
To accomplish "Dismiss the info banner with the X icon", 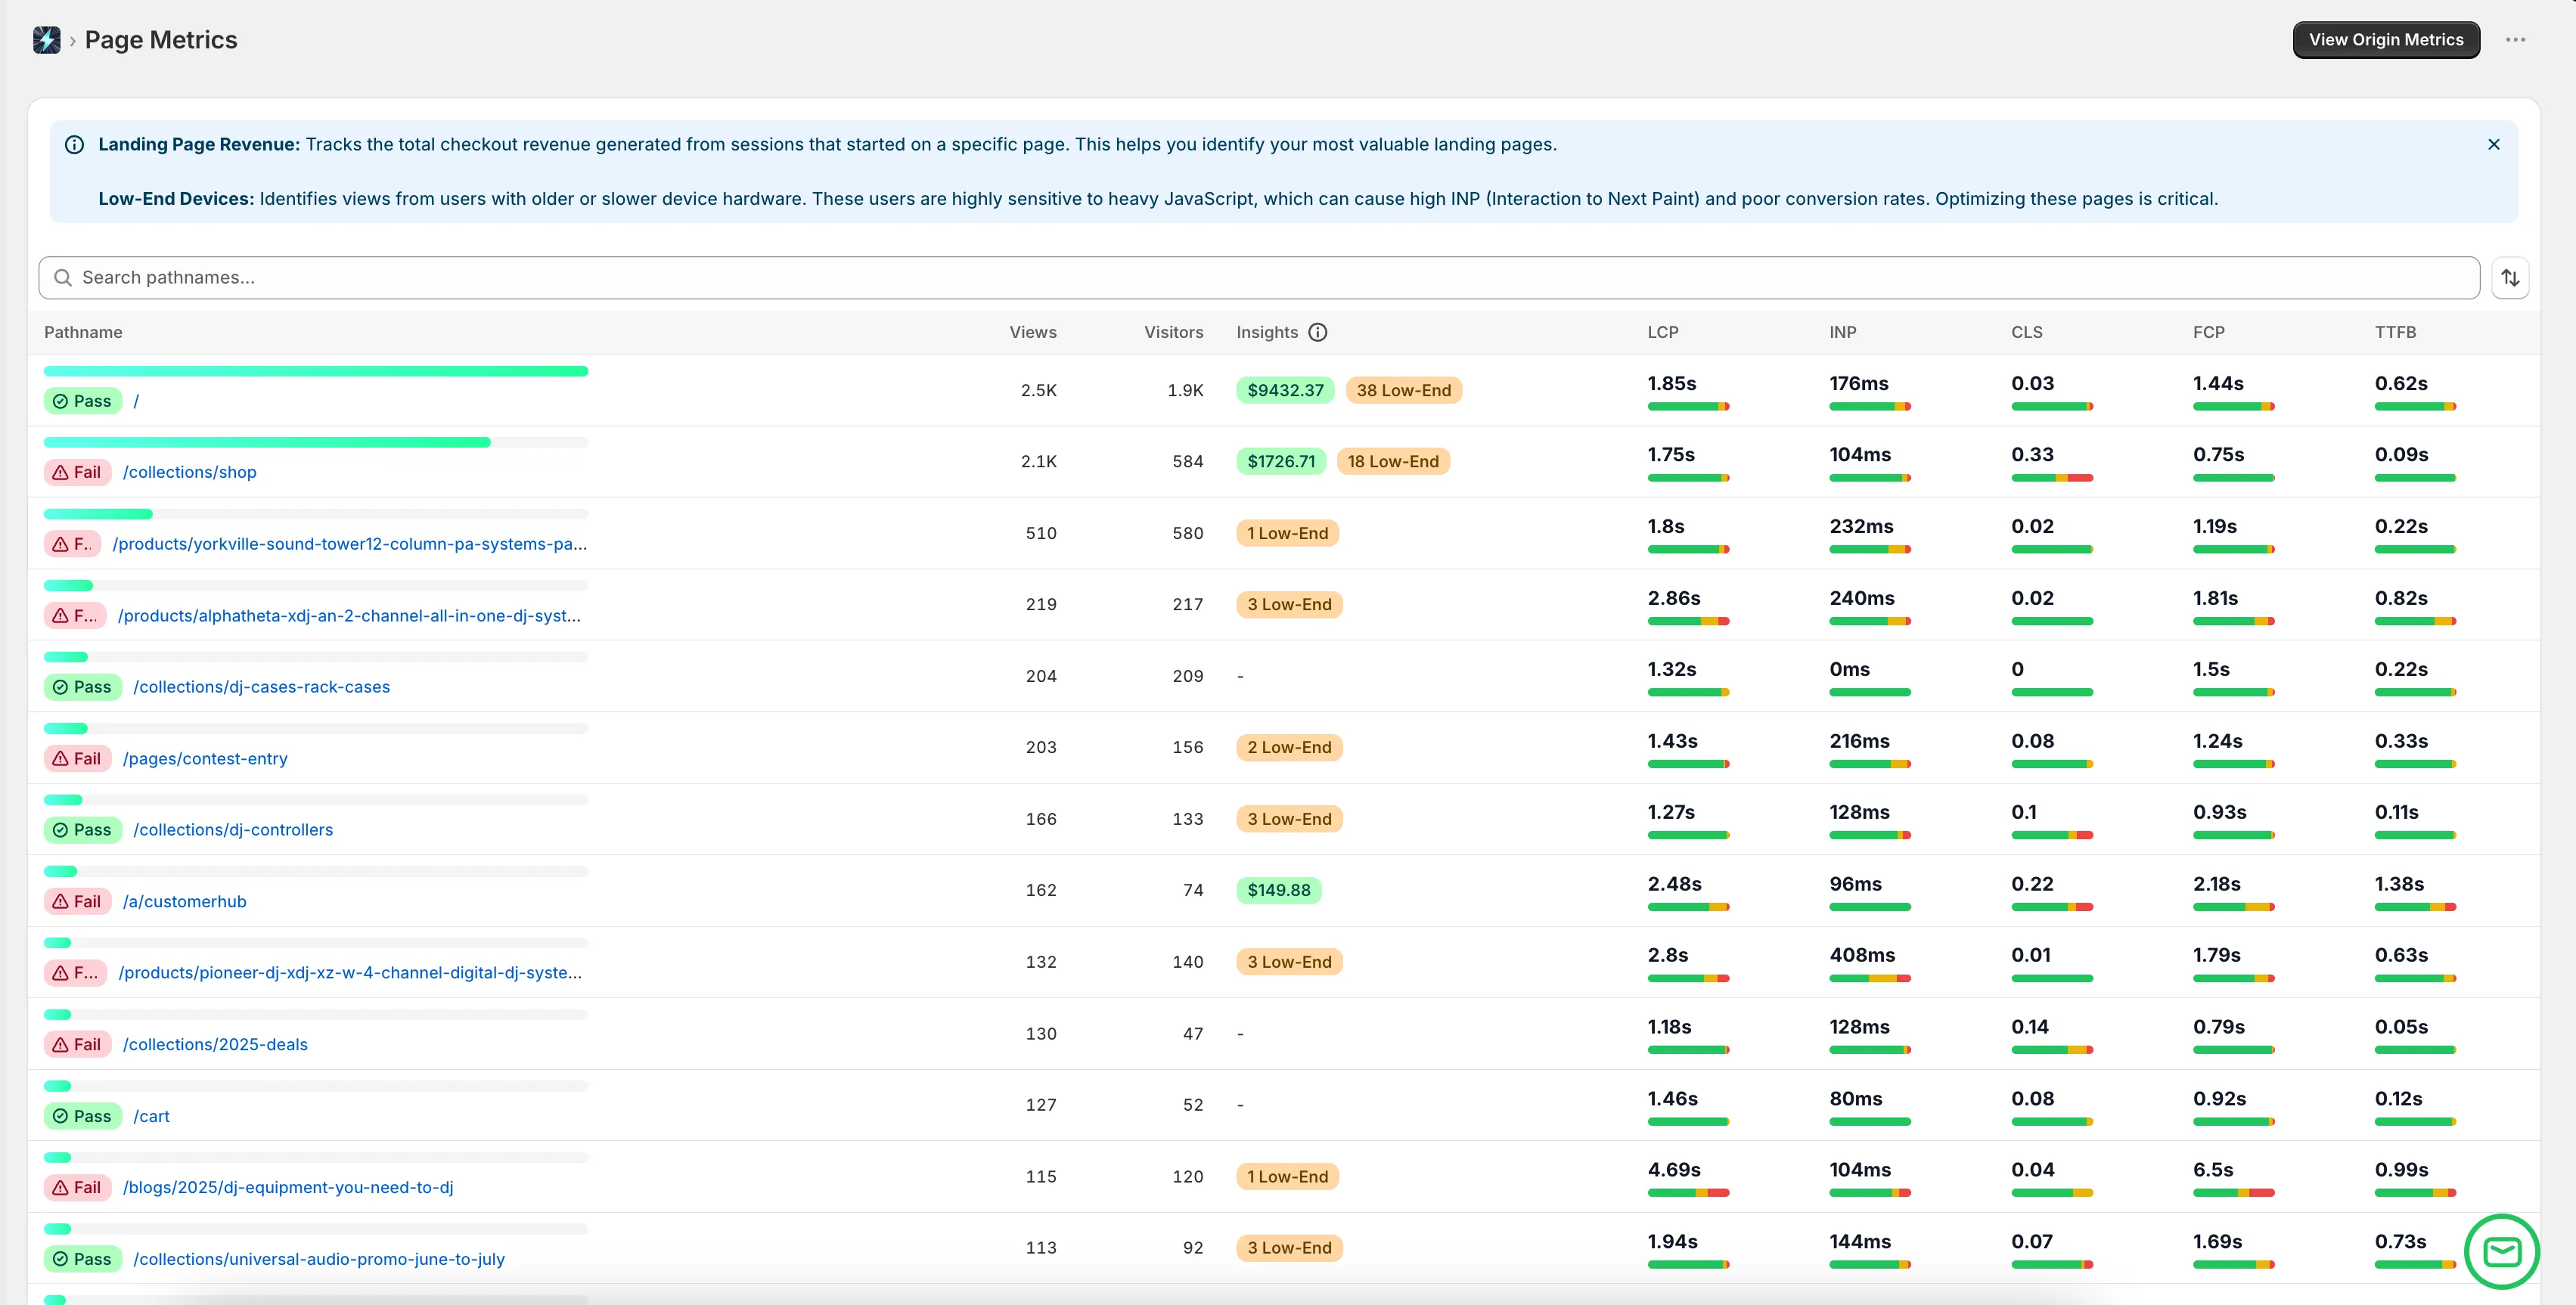I will (x=2493, y=144).
